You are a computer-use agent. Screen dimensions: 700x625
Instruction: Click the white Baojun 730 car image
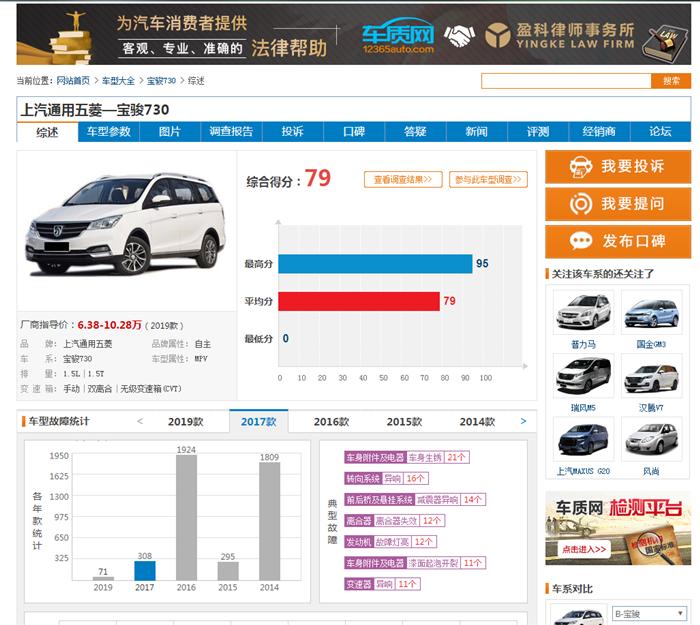(x=125, y=224)
